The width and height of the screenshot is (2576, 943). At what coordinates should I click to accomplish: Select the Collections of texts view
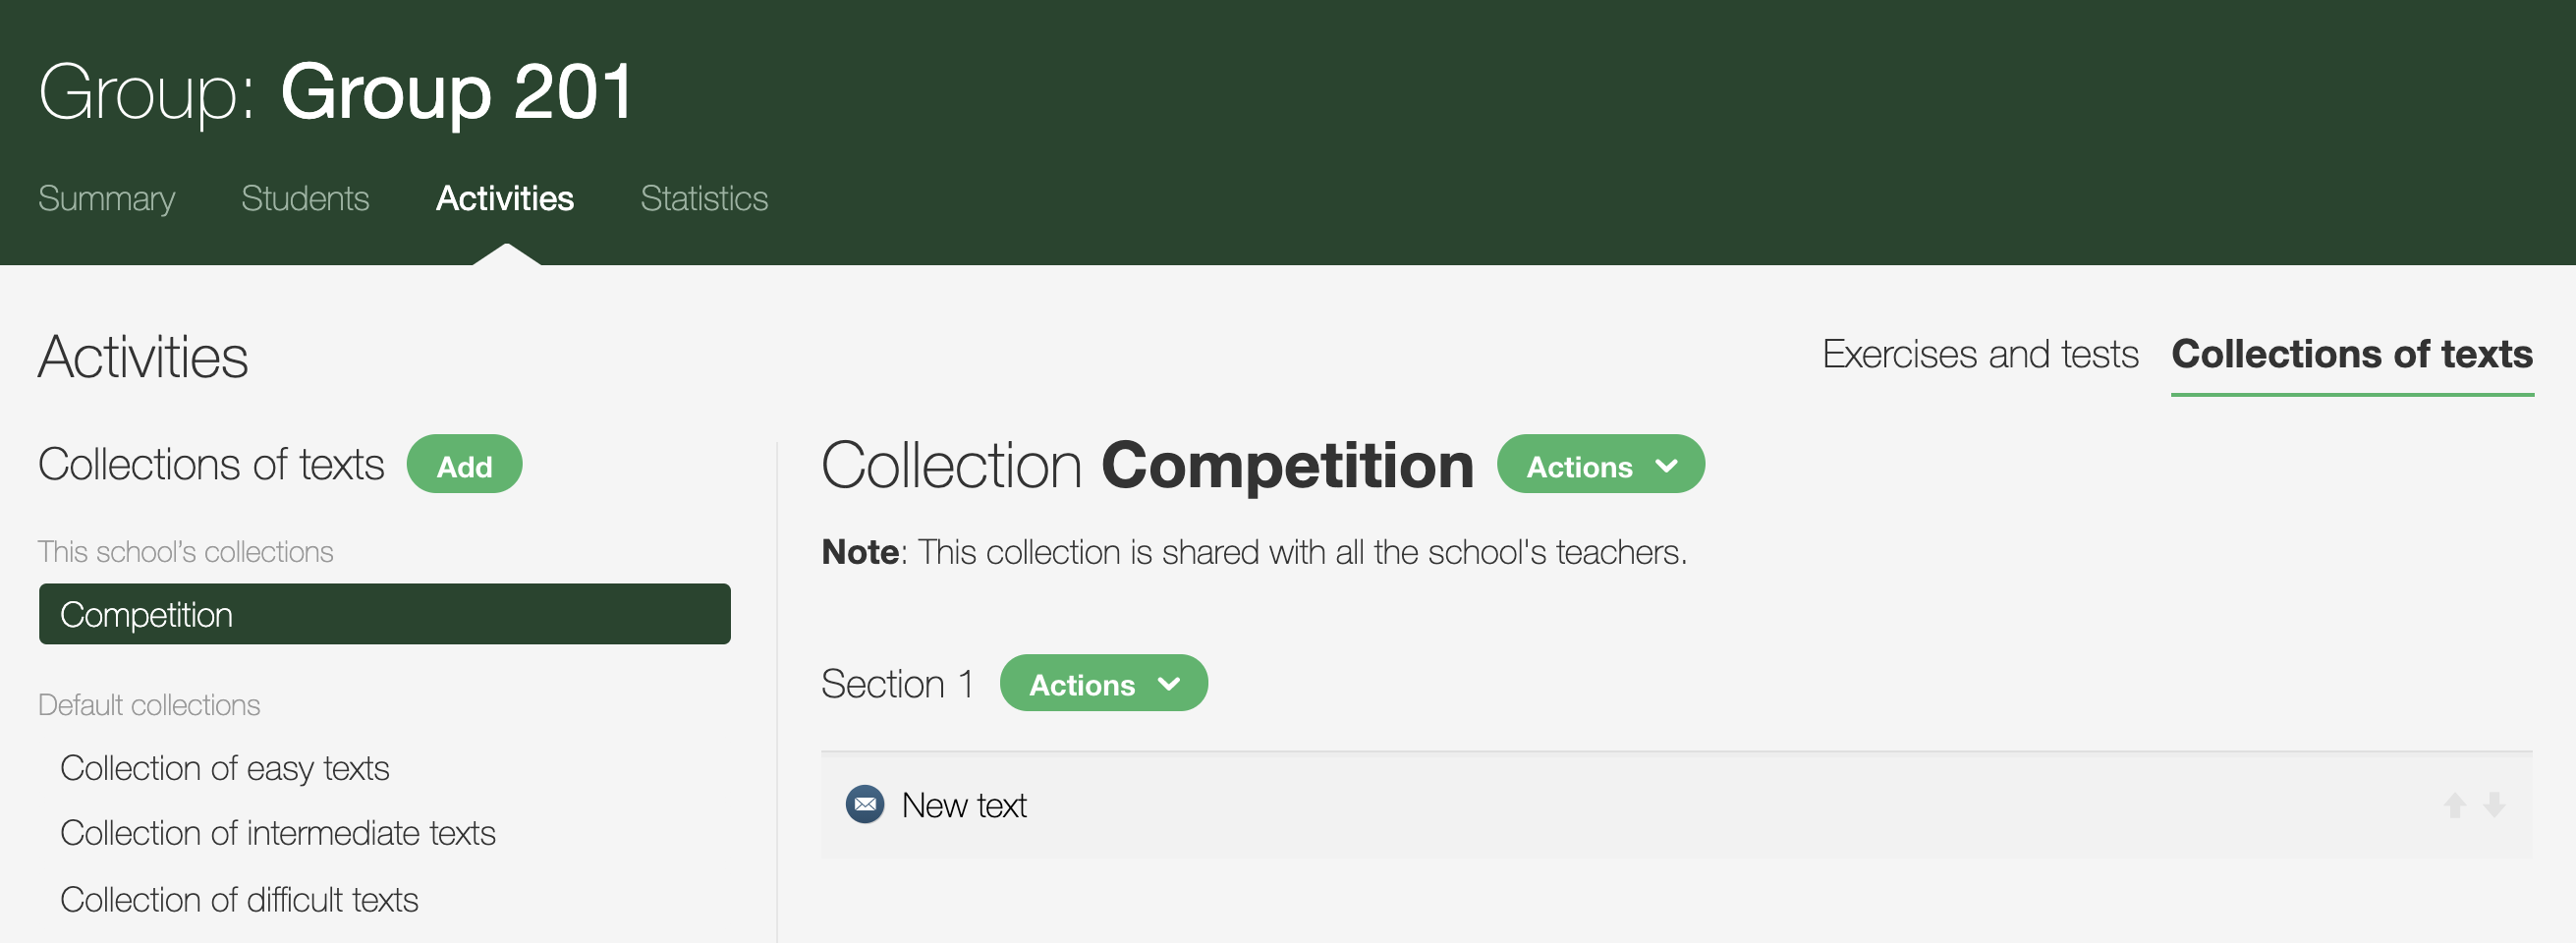2352,354
